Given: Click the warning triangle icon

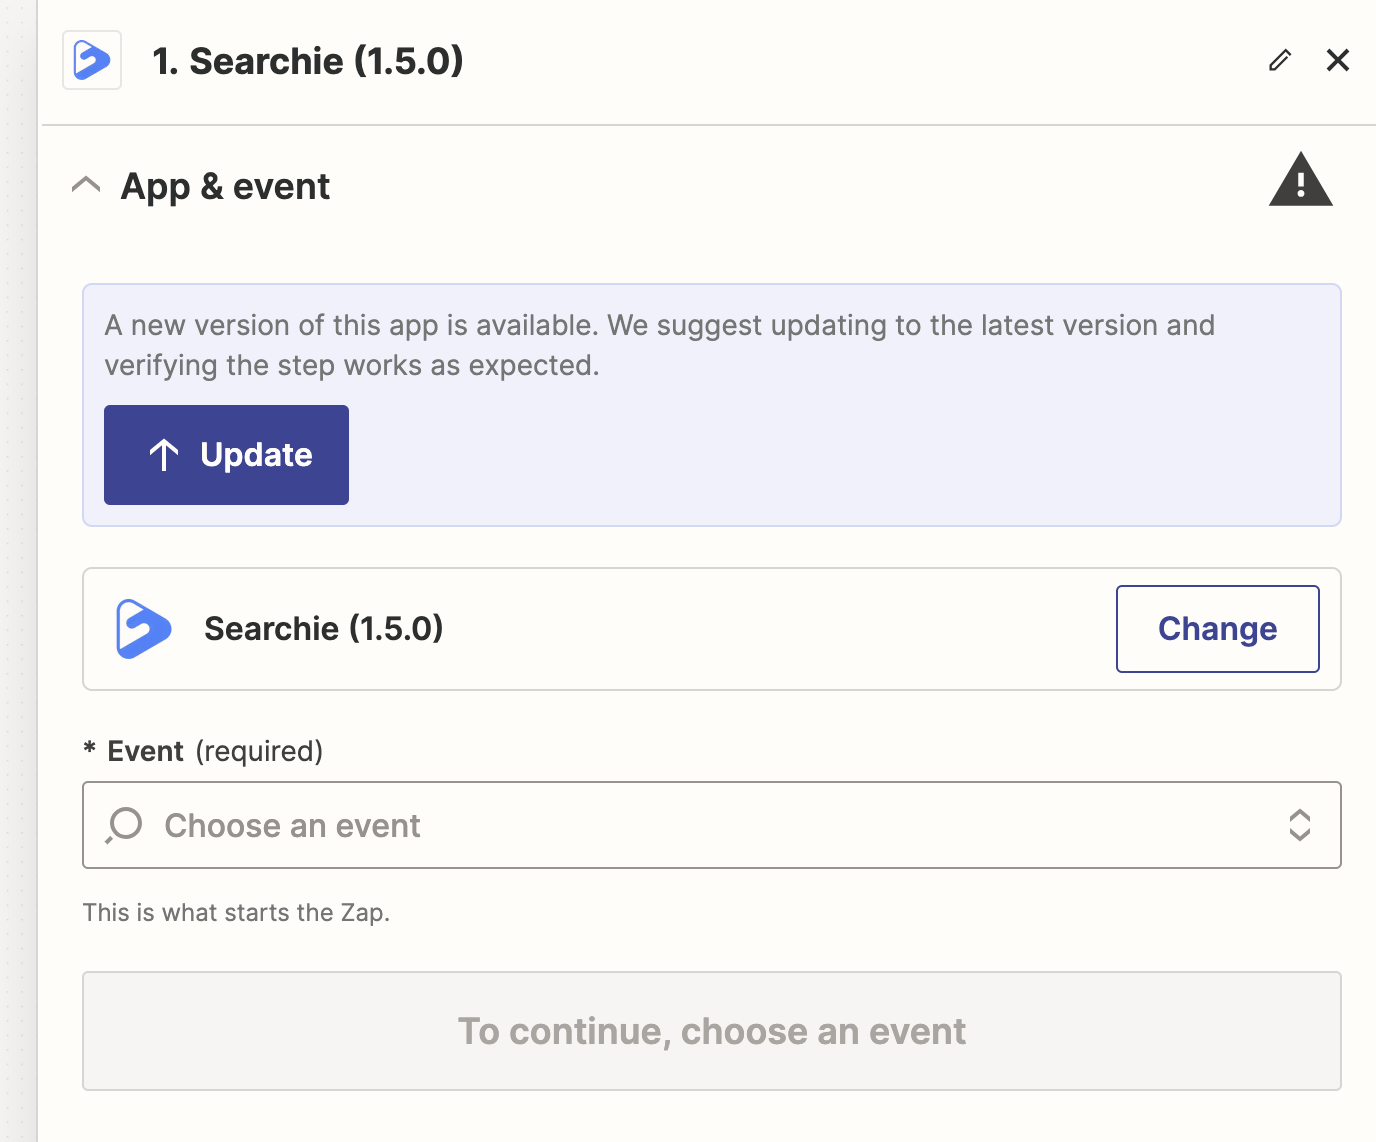Looking at the screenshot, I should pos(1300,181).
